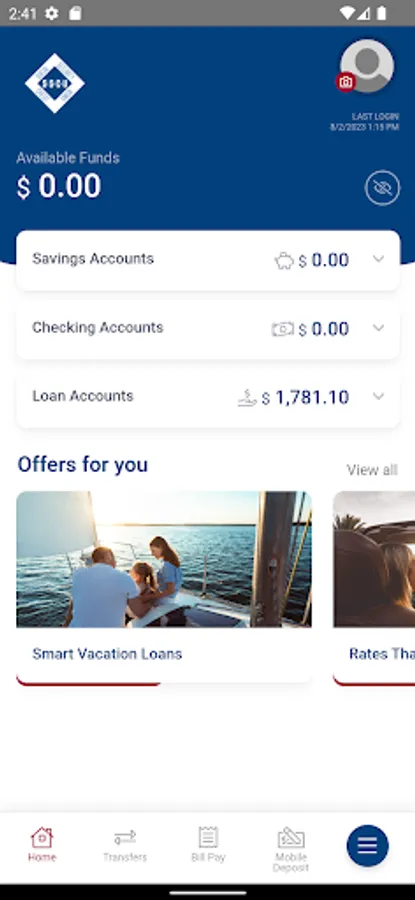
Task: Expand the Checking Accounts chevron
Action: (378, 328)
